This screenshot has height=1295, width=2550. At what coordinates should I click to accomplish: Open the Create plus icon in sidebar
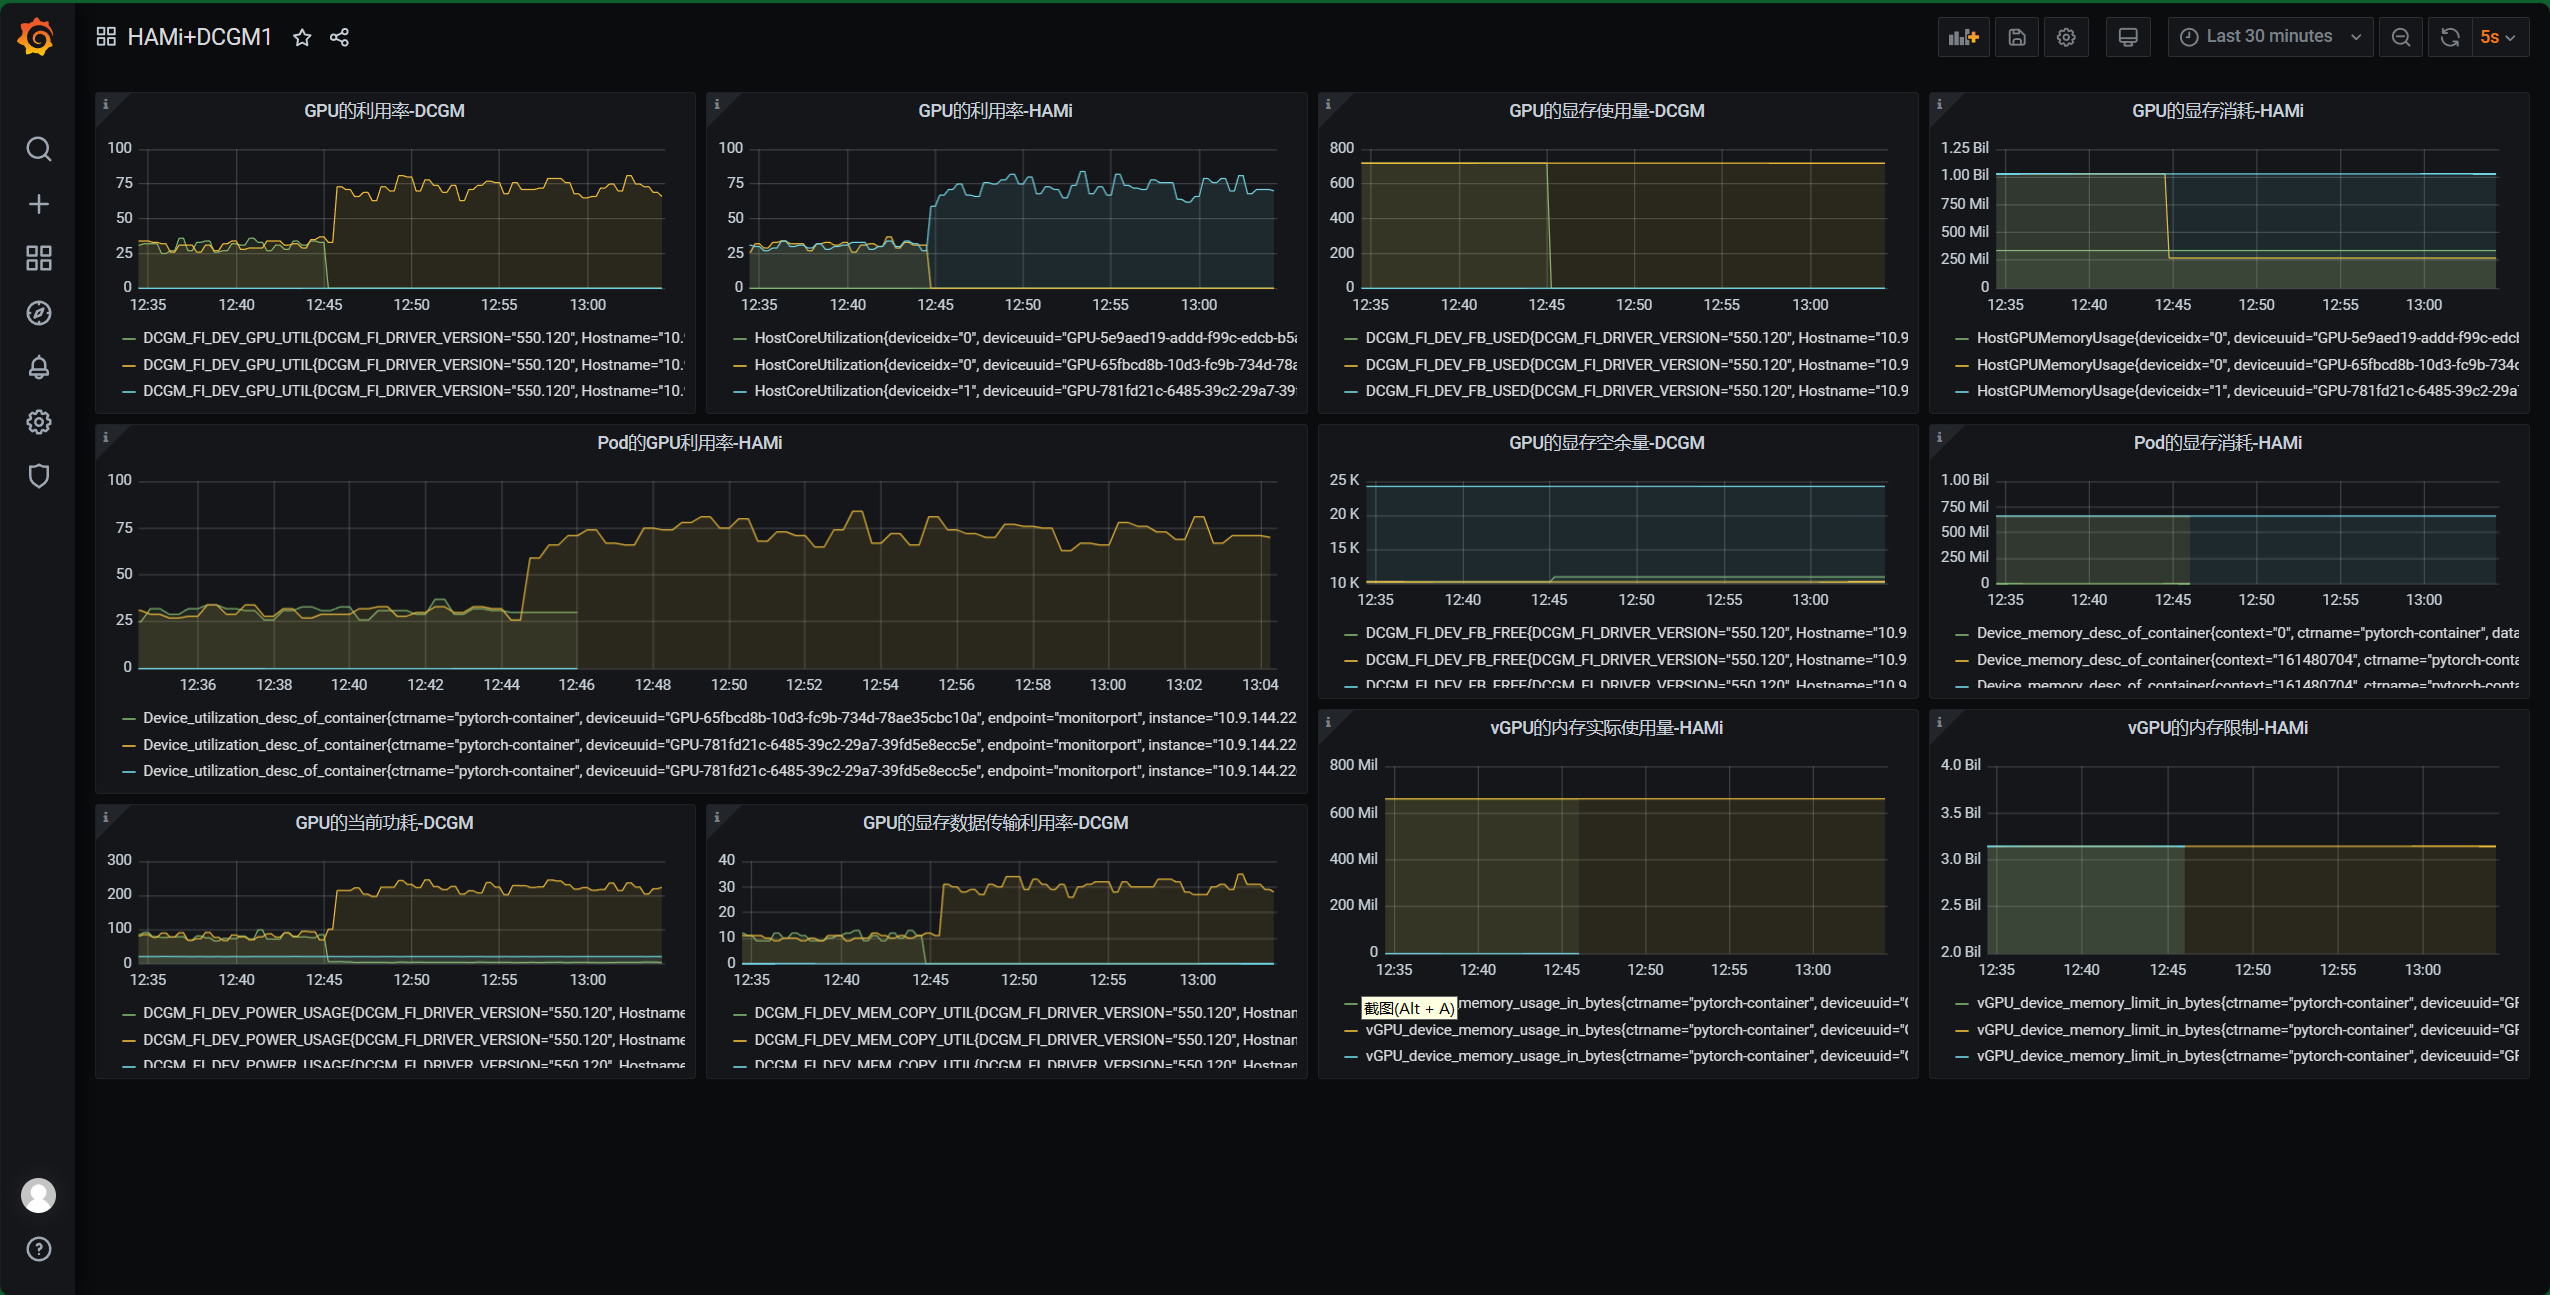tap(38, 204)
